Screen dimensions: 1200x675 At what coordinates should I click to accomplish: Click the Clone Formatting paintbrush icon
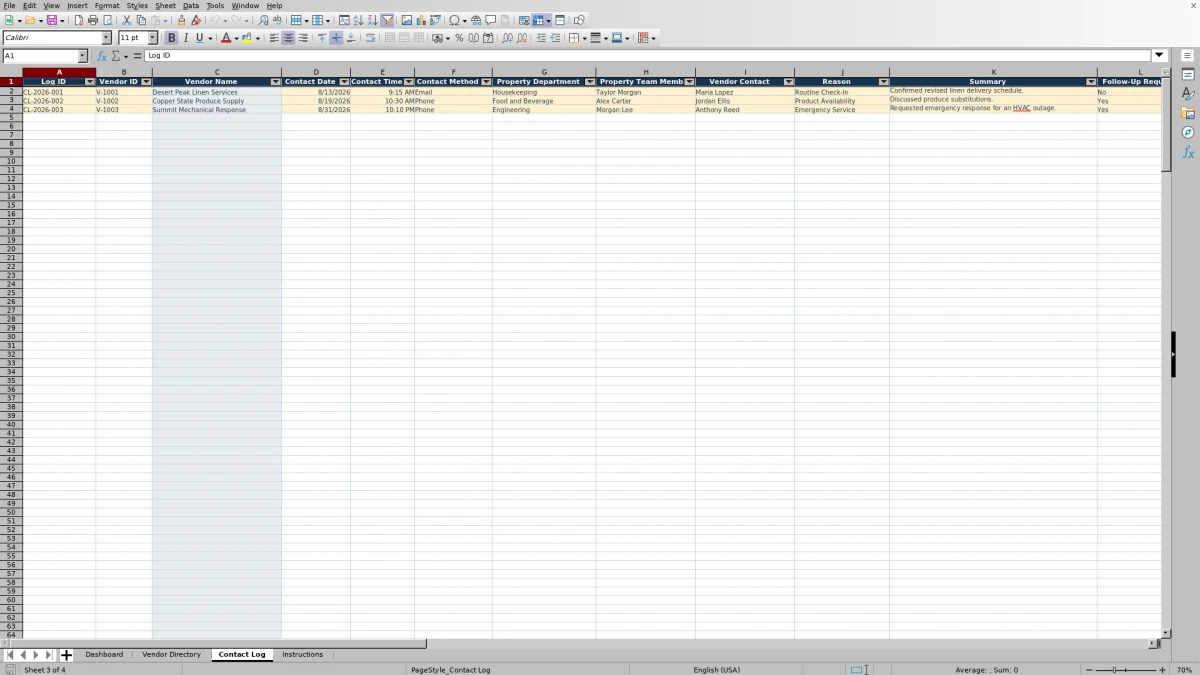click(x=181, y=20)
